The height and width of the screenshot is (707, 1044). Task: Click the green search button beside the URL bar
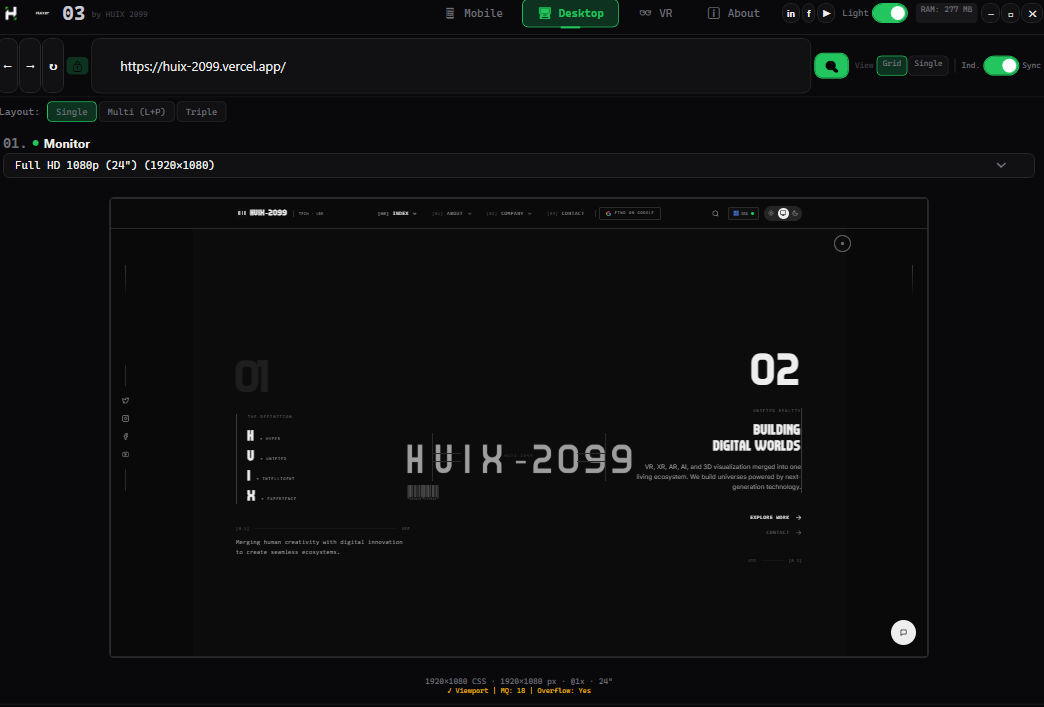pyautogui.click(x=831, y=66)
